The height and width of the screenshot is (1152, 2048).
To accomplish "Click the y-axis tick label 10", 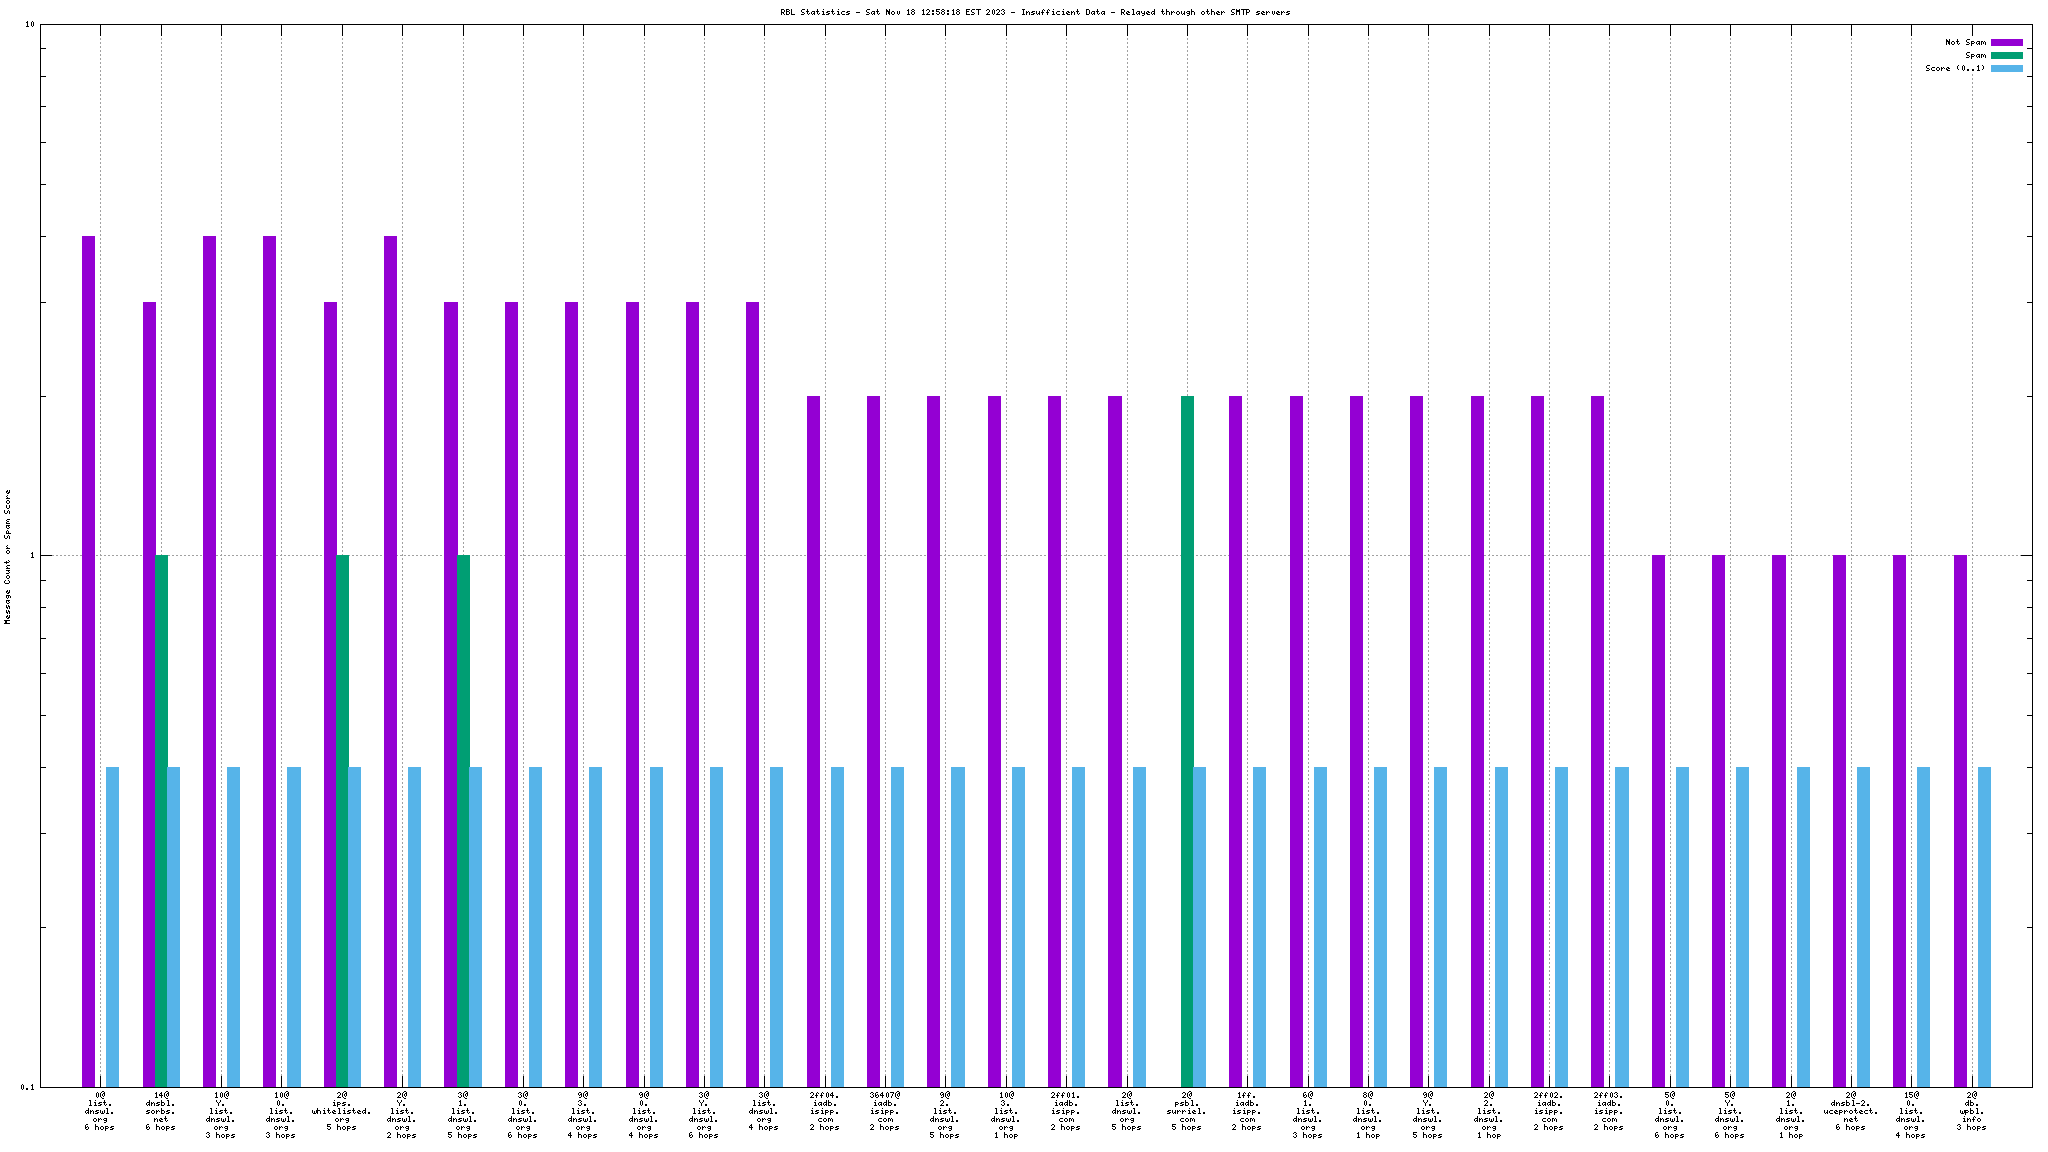I will [31, 24].
